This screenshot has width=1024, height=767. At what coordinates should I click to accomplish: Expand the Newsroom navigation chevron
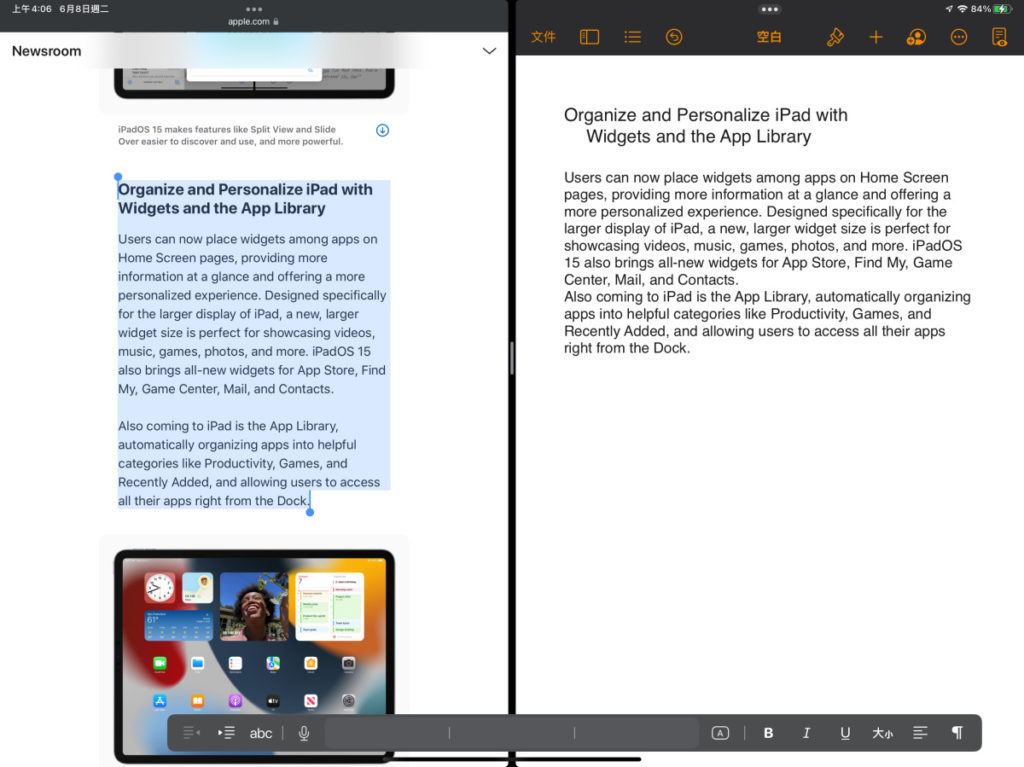(x=489, y=51)
